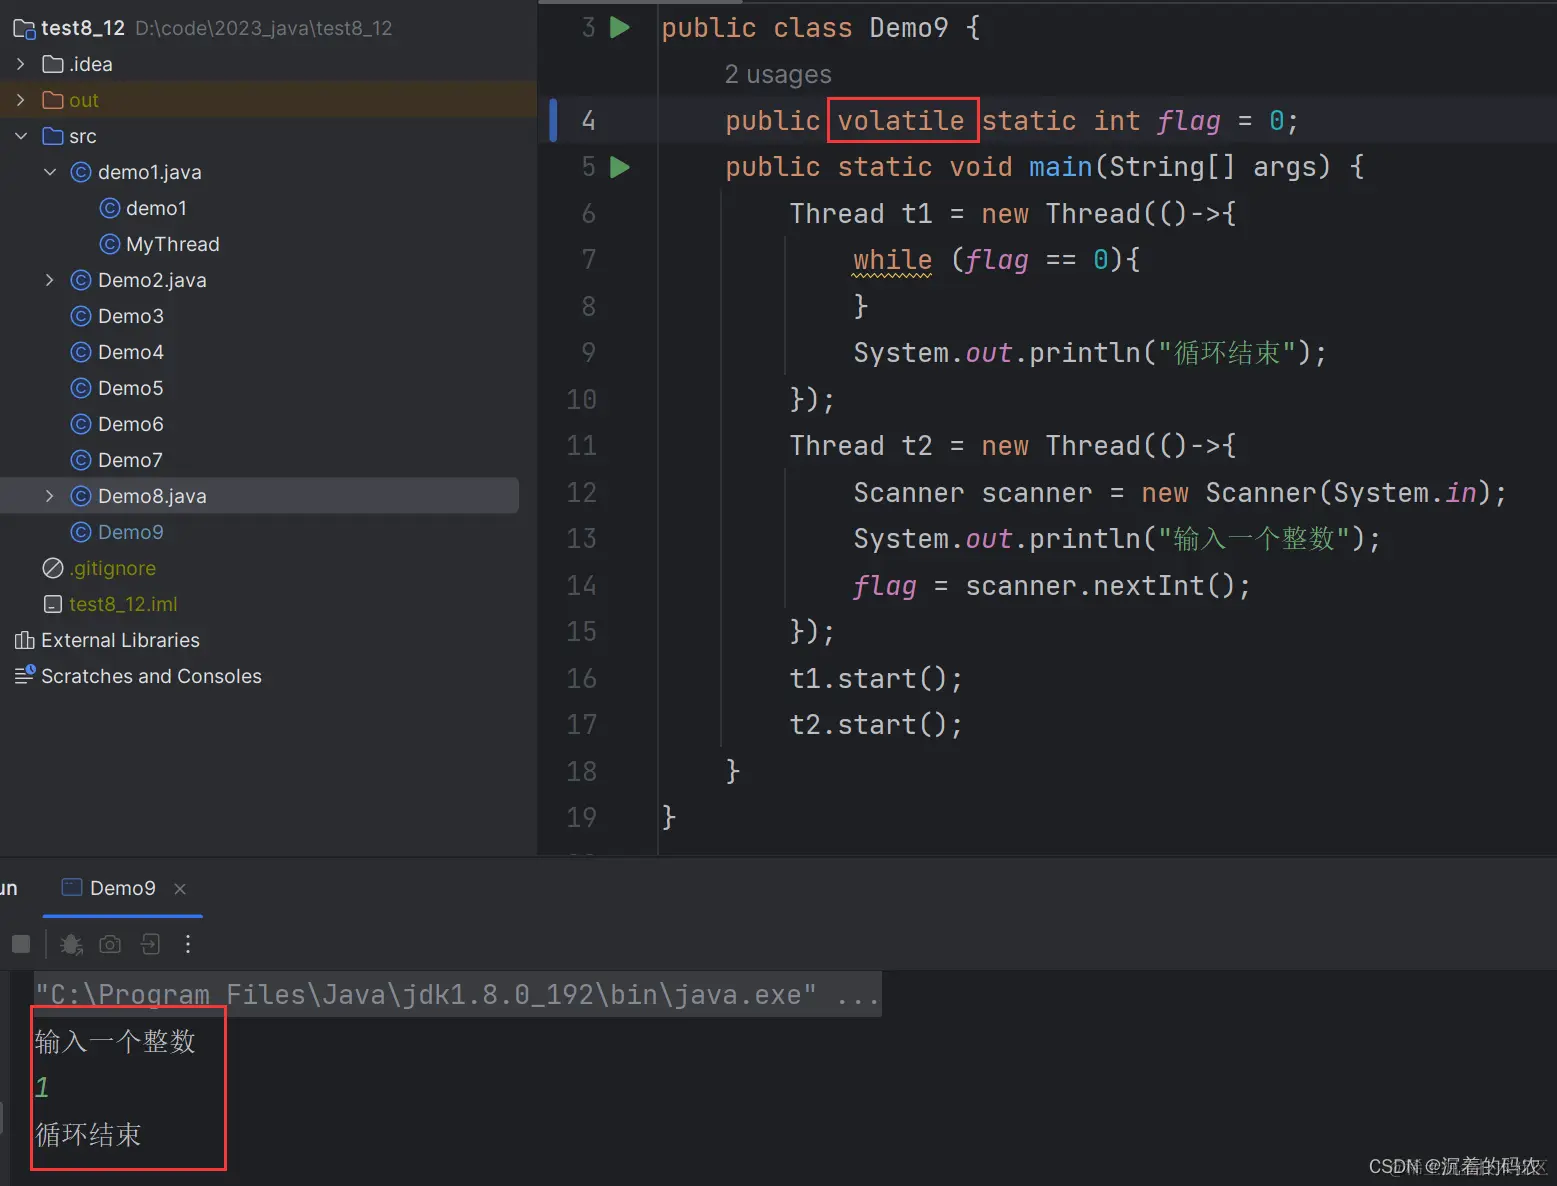Viewport: 1557px width, 1186px height.
Task: Click the Demo6 class icon
Action: (81, 424)
